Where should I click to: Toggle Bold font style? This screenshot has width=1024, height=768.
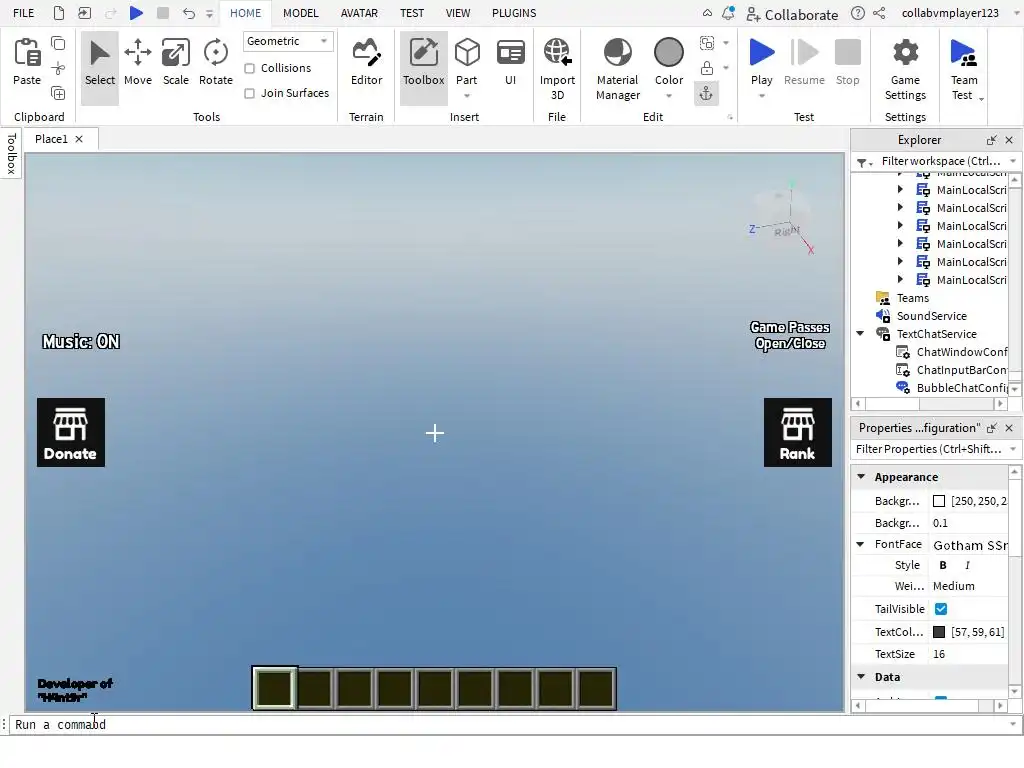point(943,566)
